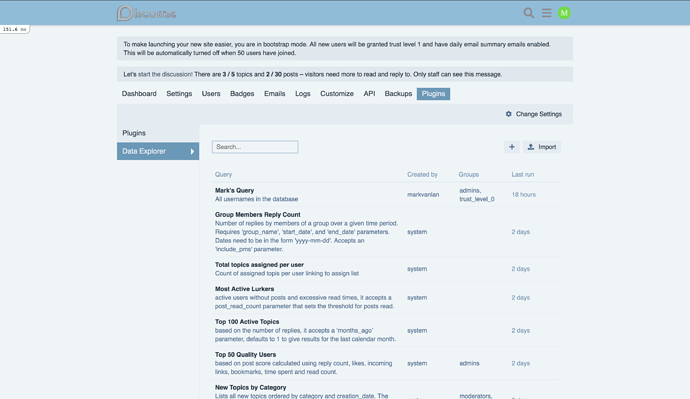Sort by the Groups column header
Image resolution: width=690 pixels, height=399 pixels.
coord(469,175)
